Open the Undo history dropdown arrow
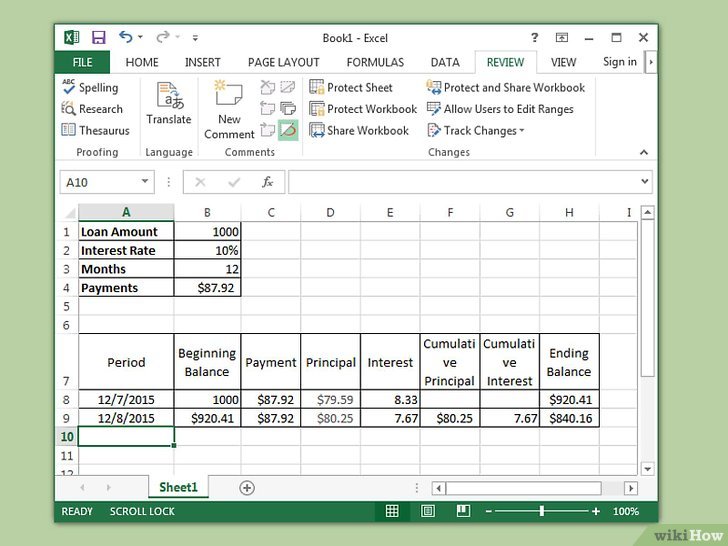Screen dimensions: 728x546 coord(140,37)
